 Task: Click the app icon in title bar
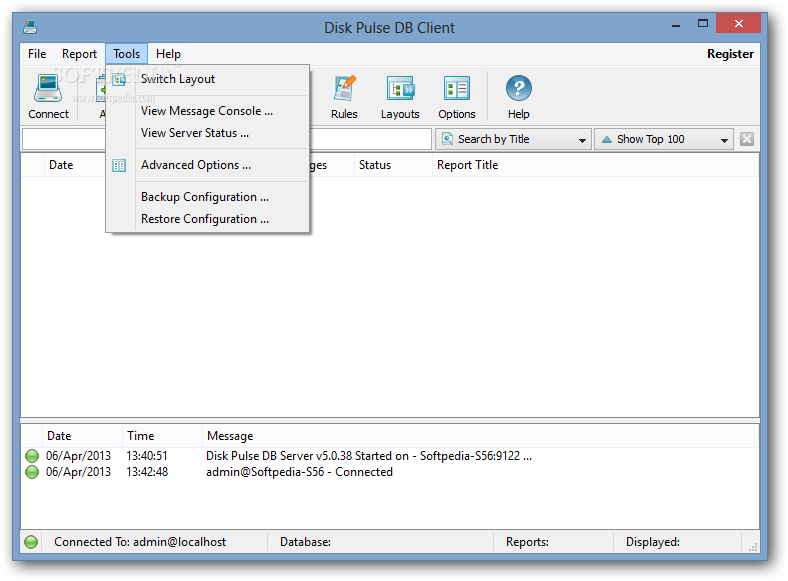30,27
